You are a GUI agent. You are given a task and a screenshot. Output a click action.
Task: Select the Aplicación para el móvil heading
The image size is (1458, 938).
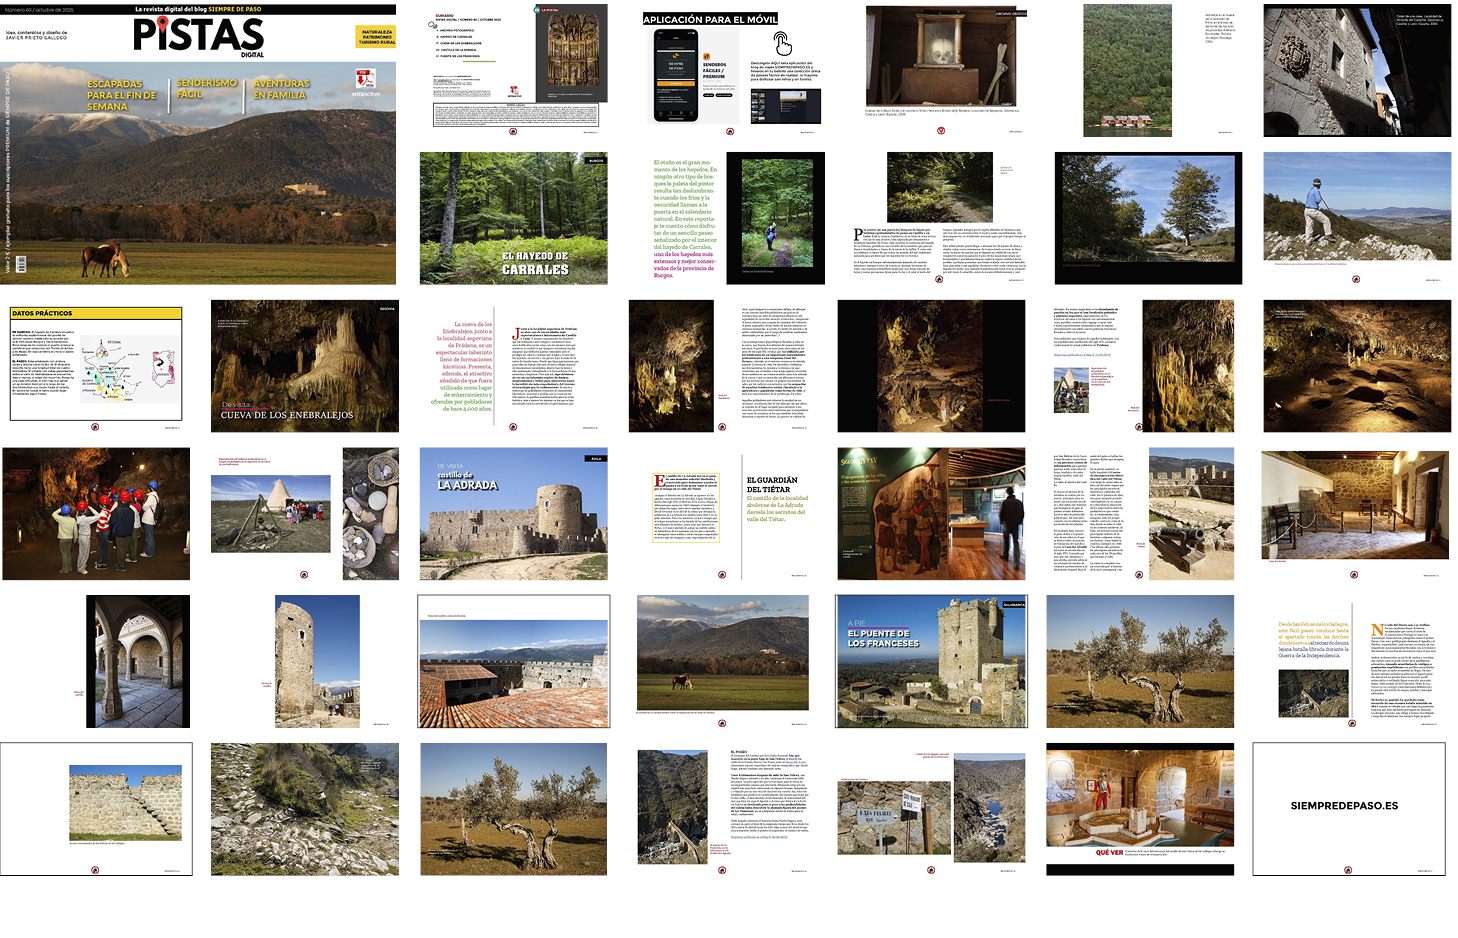tap(710, 20)
